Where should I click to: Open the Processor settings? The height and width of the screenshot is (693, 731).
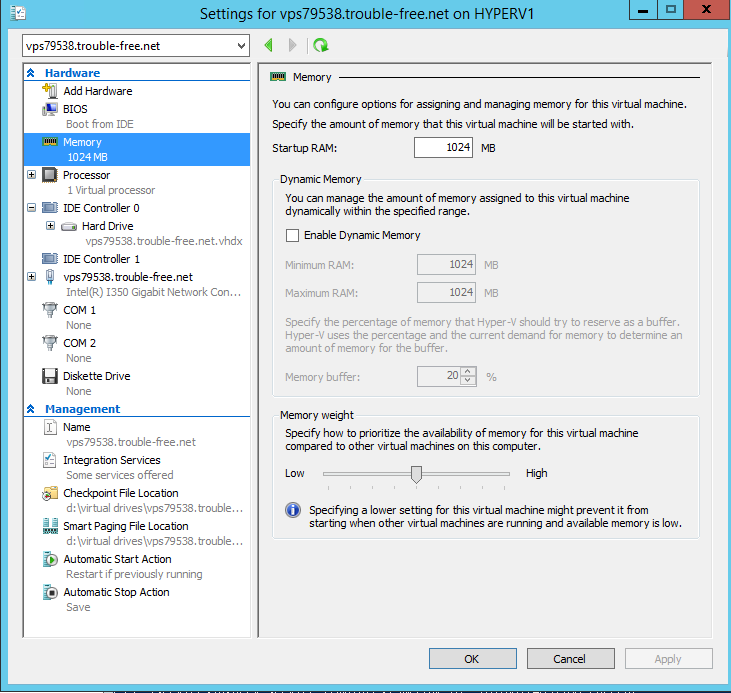[x=86, y=175]
